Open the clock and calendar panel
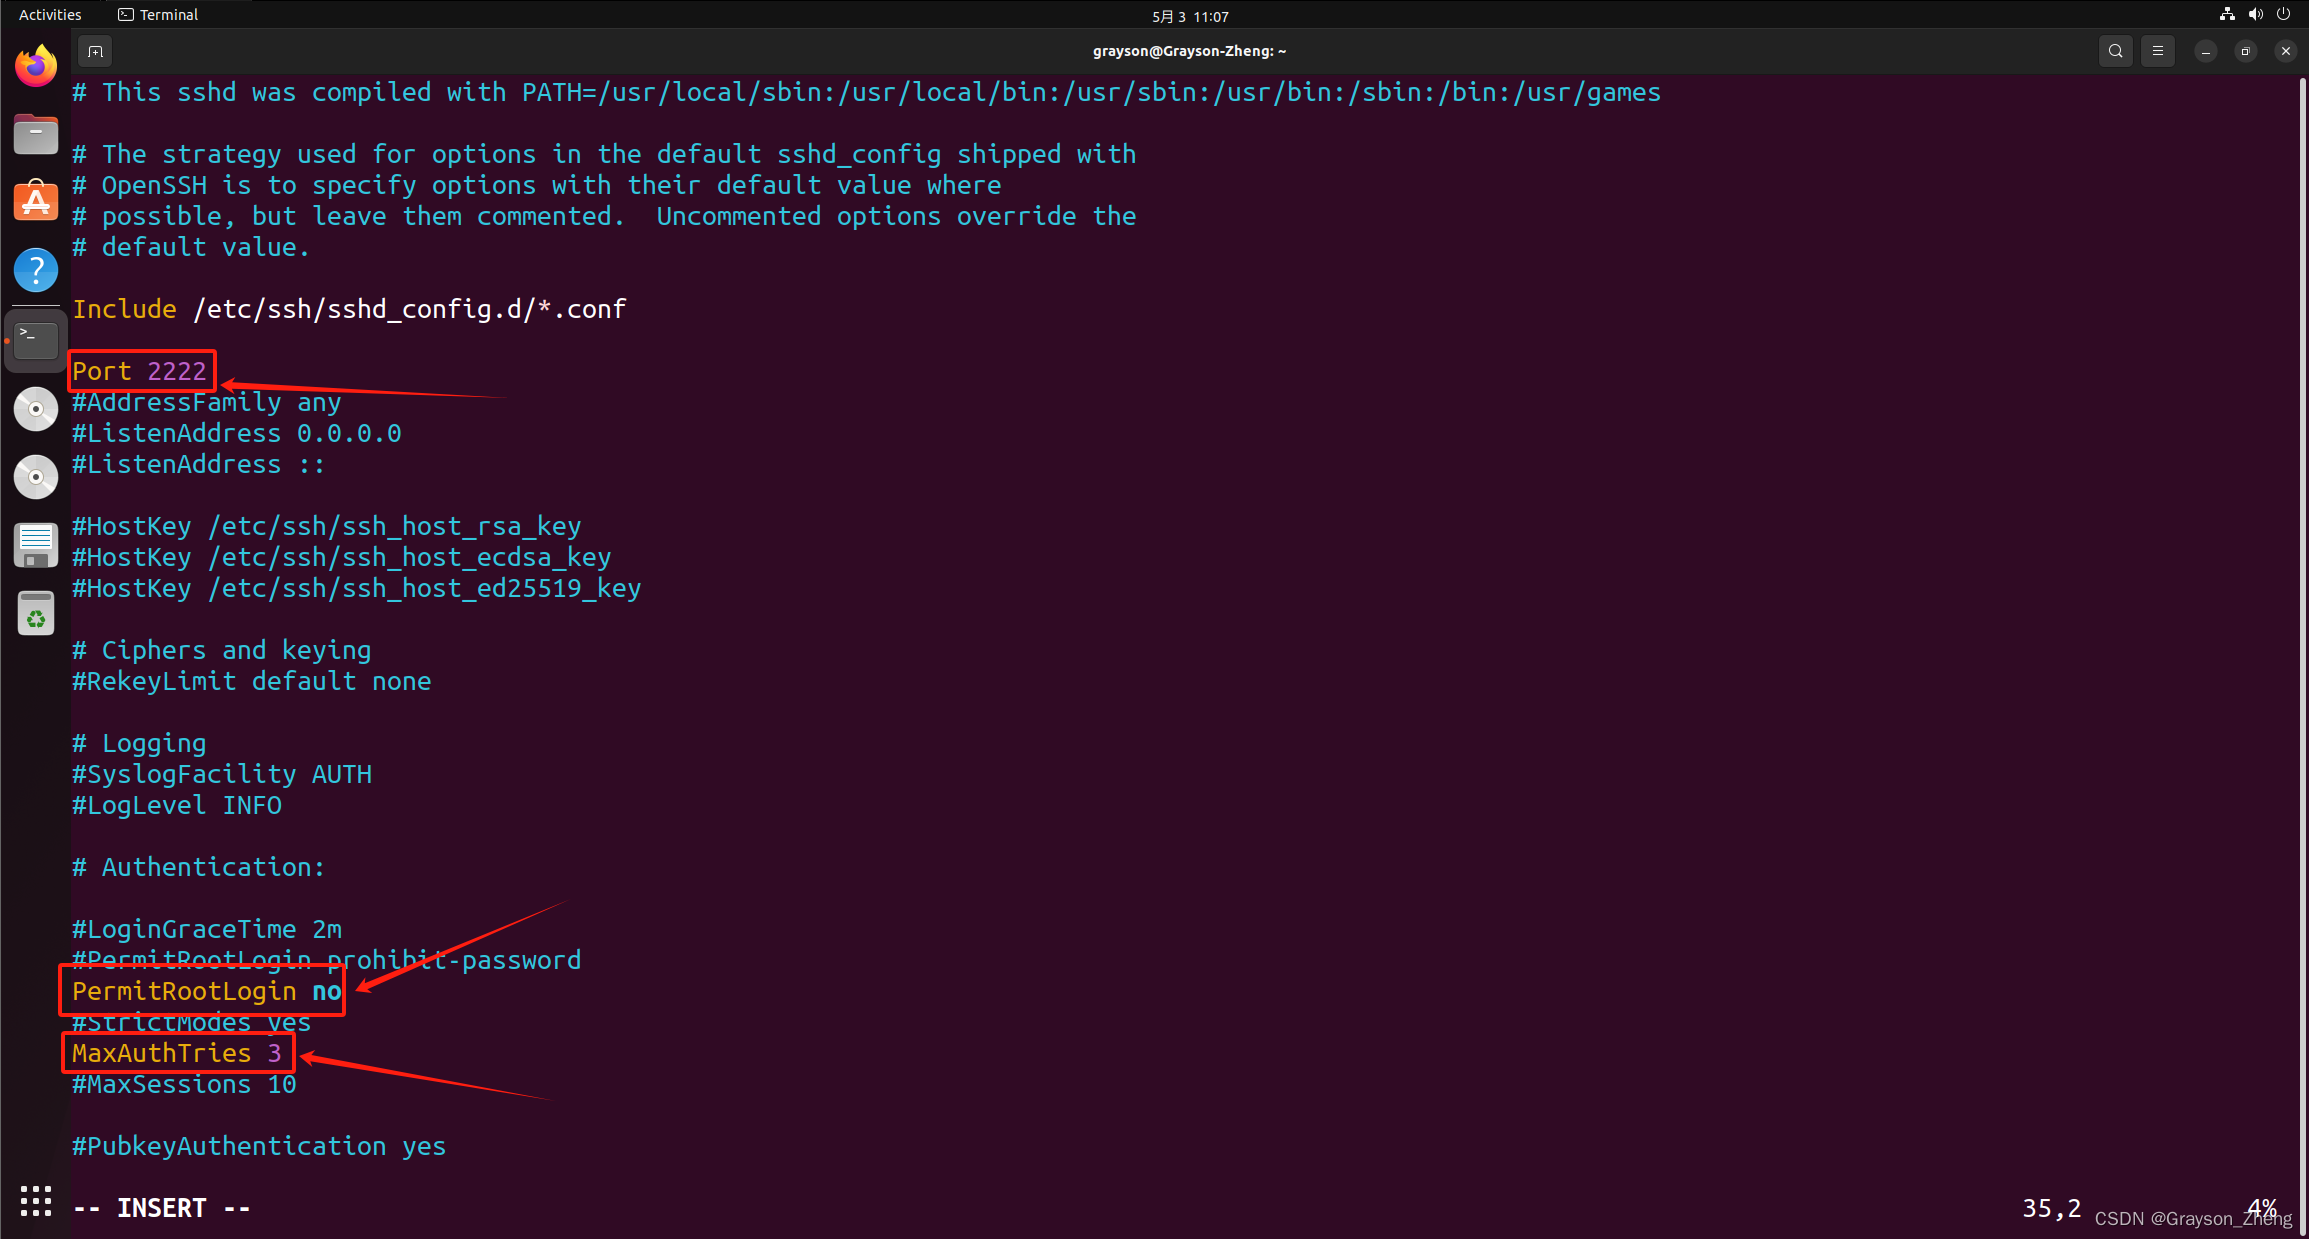Image resolution: width=2309 pixels, height=1239 pixels. point(1190,16)
